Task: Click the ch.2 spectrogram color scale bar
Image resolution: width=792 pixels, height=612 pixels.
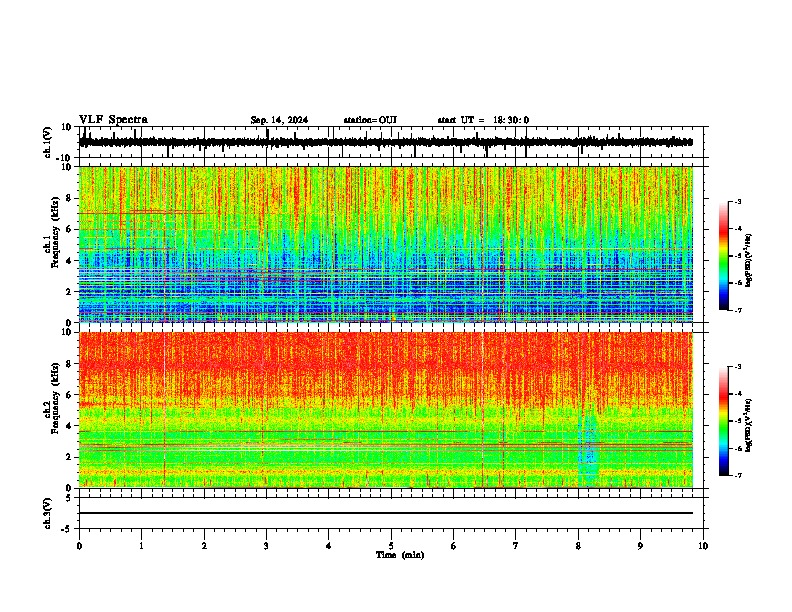Action: 724,421
